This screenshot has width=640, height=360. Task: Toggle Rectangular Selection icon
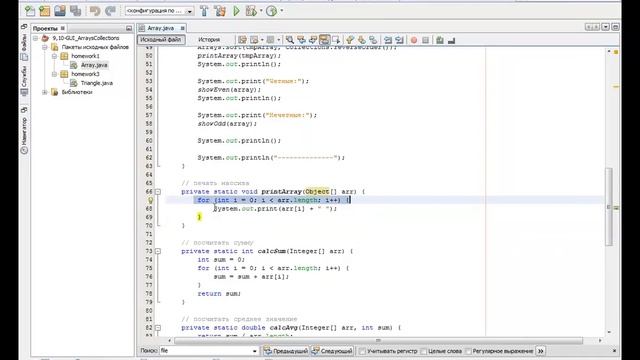[x=336, y=40]
